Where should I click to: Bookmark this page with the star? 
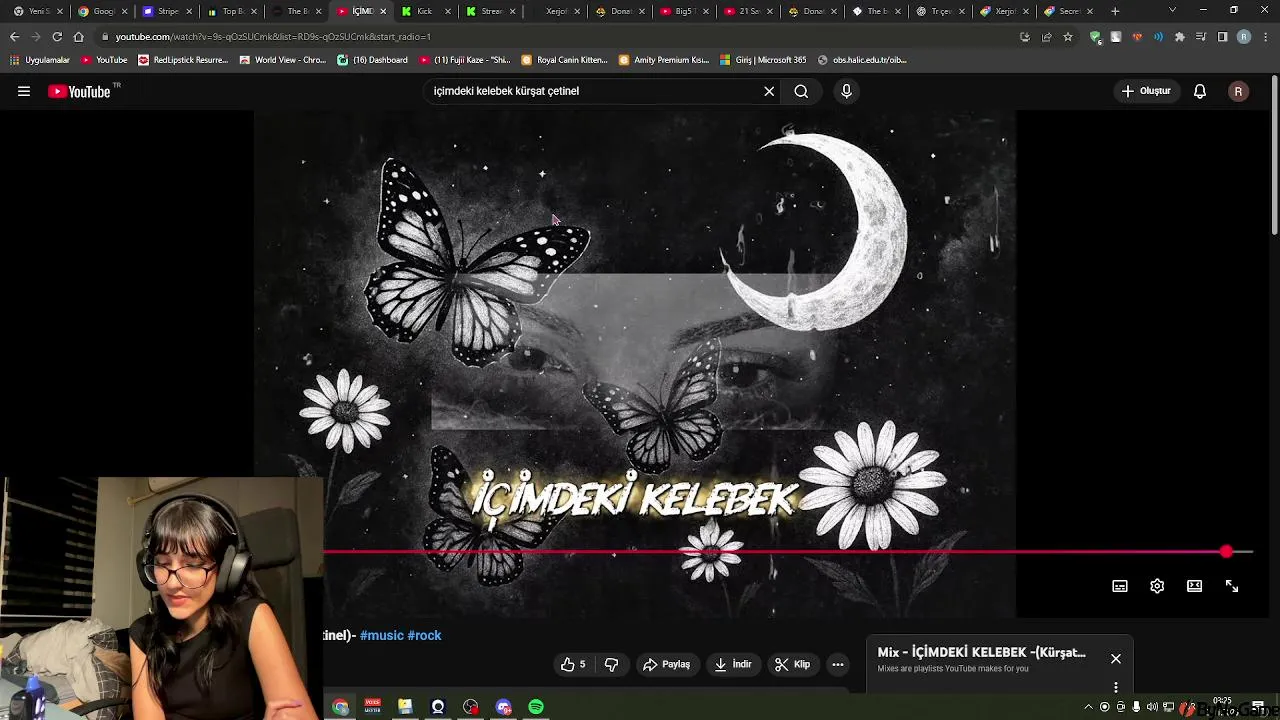[1068, 37]
